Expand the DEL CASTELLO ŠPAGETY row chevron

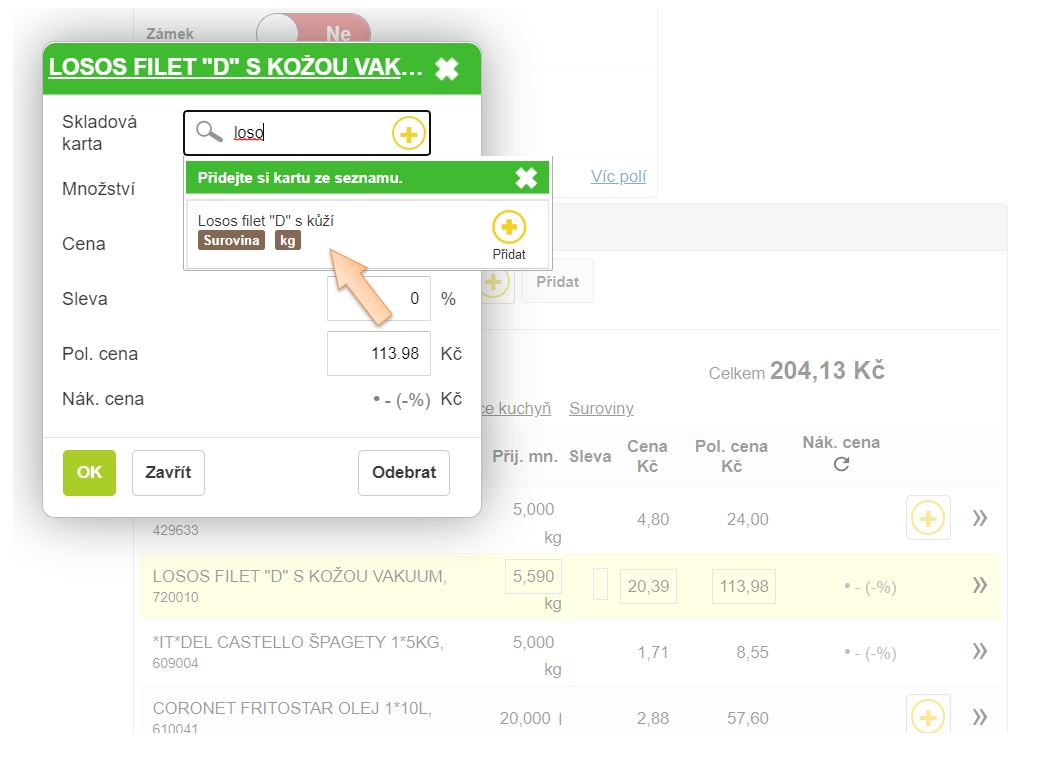pos(980,652)
